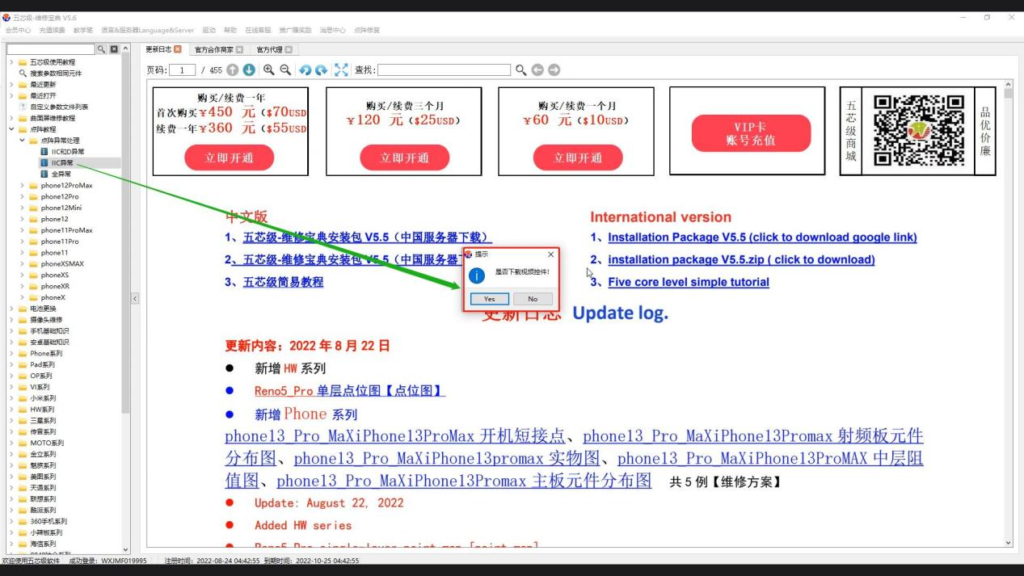1024x576 pixels.
Task: Collapse the 点阵异常处理 subfolder
Action: pyautogui.click(x=22, y=140)
